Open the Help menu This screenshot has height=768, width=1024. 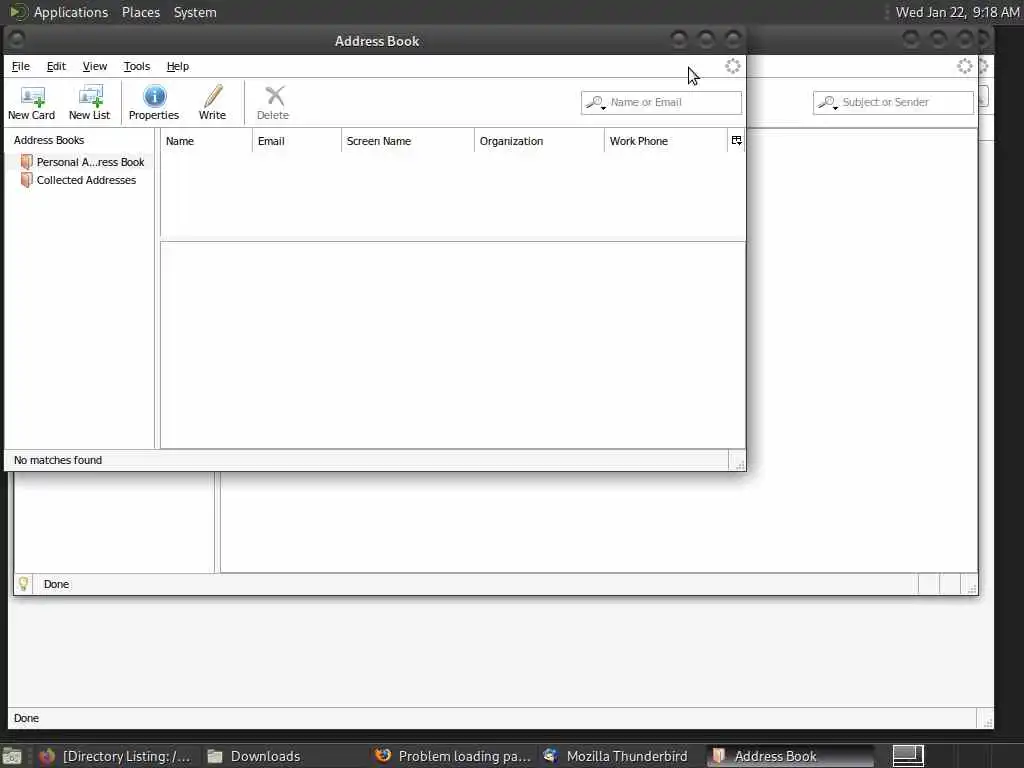tap(178, 66)
